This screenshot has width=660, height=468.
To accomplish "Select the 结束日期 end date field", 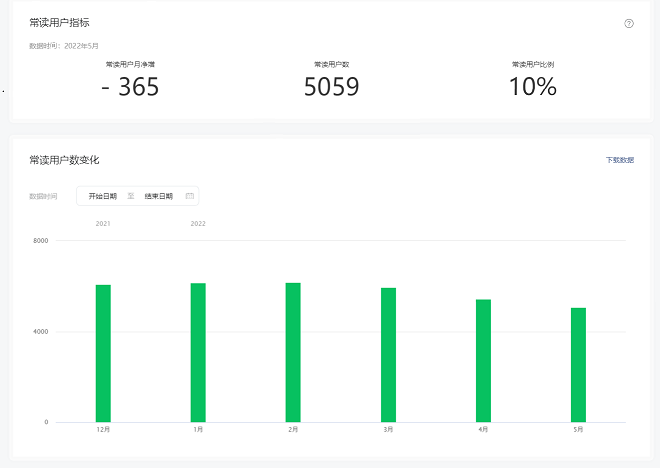I will pyautogui.click(x=158, y=196).
